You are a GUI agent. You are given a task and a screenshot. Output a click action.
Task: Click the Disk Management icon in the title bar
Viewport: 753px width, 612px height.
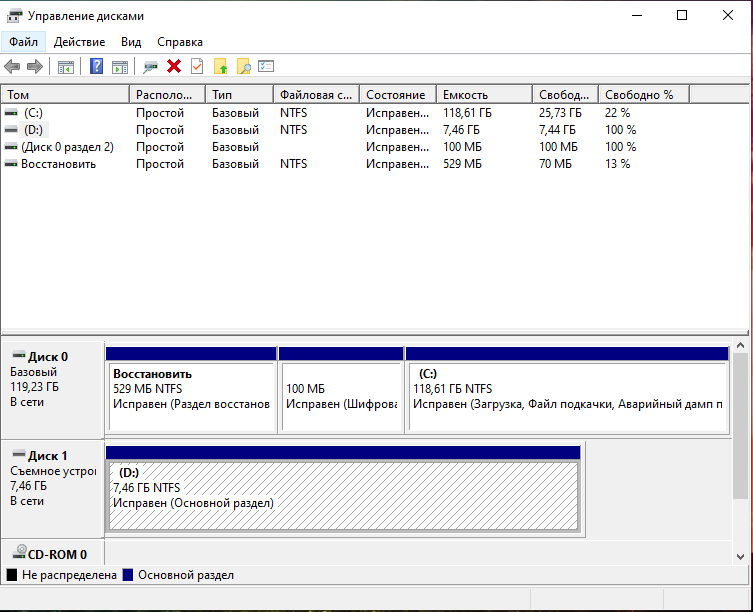click(x=14, y=16)
